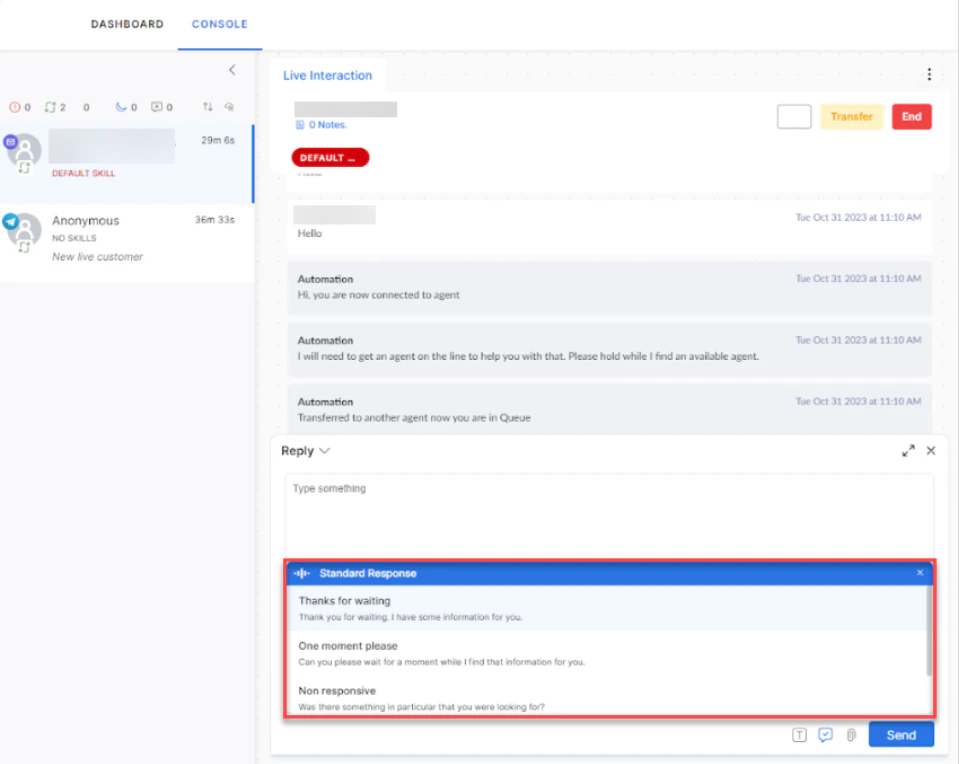Open the three-dot options menu

[x=929, y=74]
